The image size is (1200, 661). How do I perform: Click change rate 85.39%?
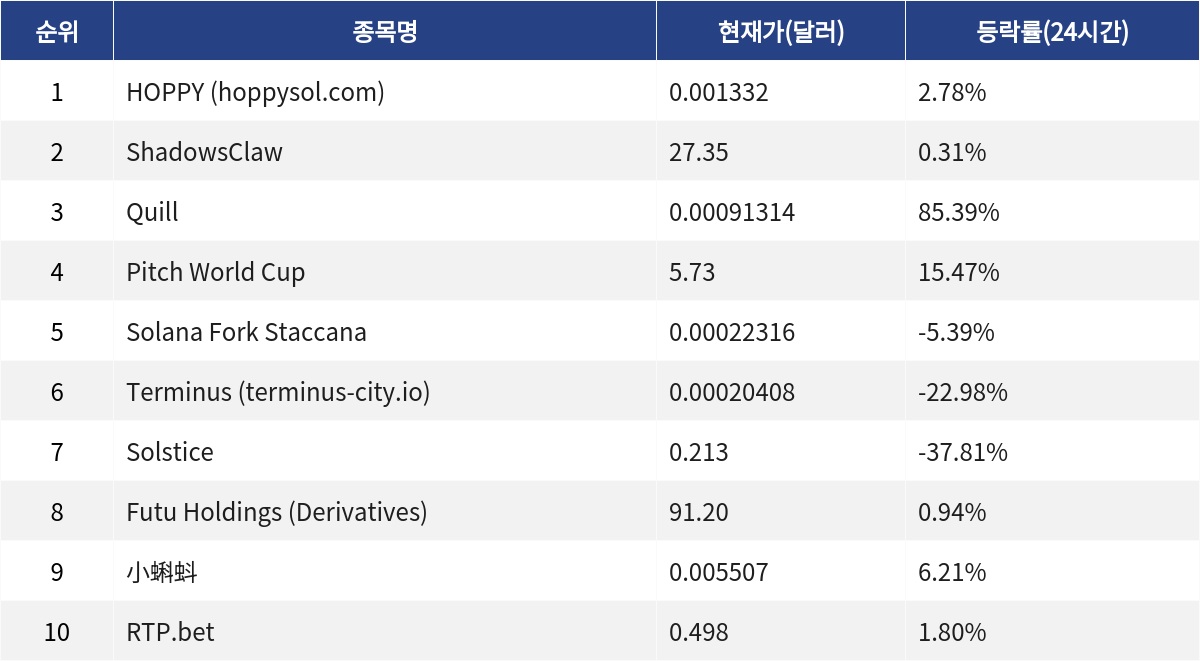point(959,213)
